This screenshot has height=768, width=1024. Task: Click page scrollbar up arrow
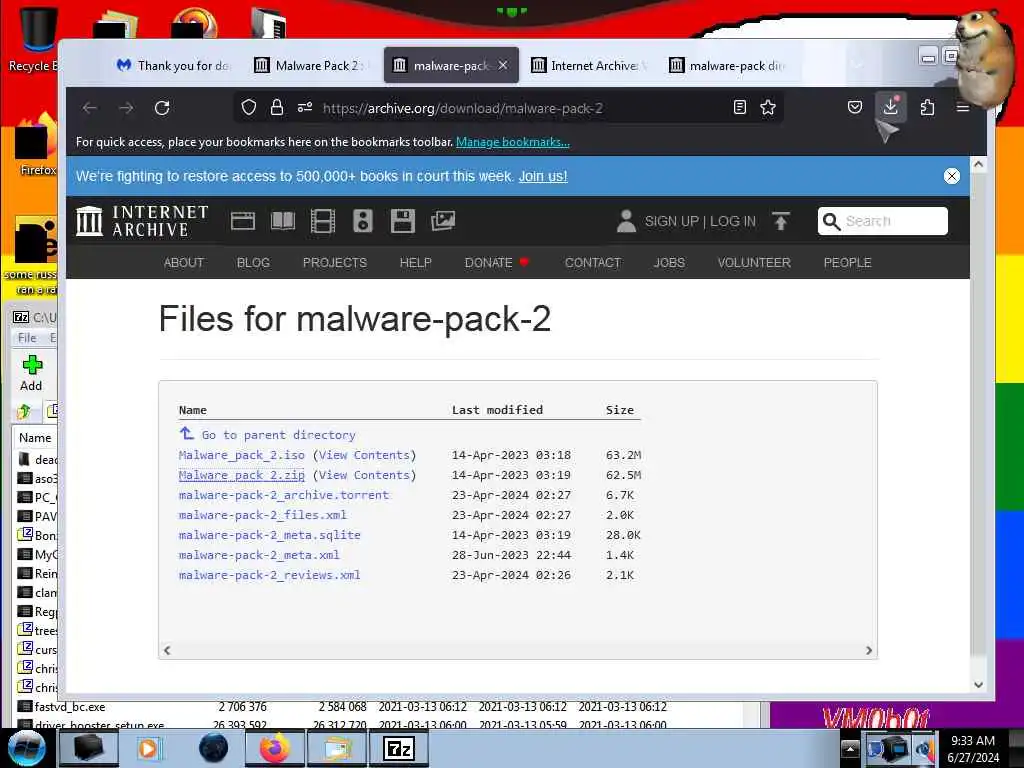(978, 165)
